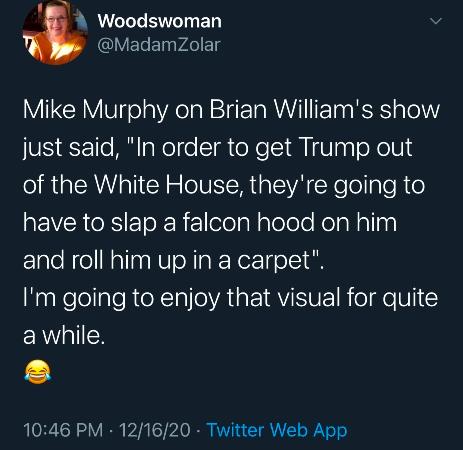Viewport: 463px width, 450px height.
Task: Click the Twitter Web App source link
Action: [277, 430]
